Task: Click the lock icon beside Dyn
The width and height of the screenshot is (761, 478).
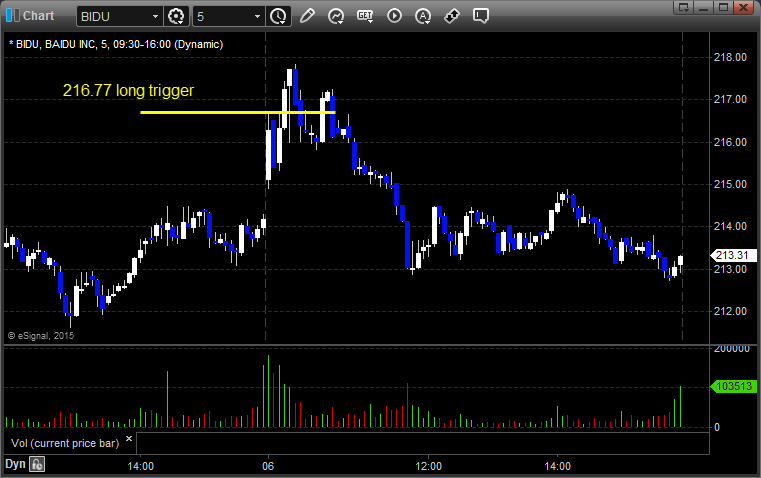Action: click(x=37, y=464)
